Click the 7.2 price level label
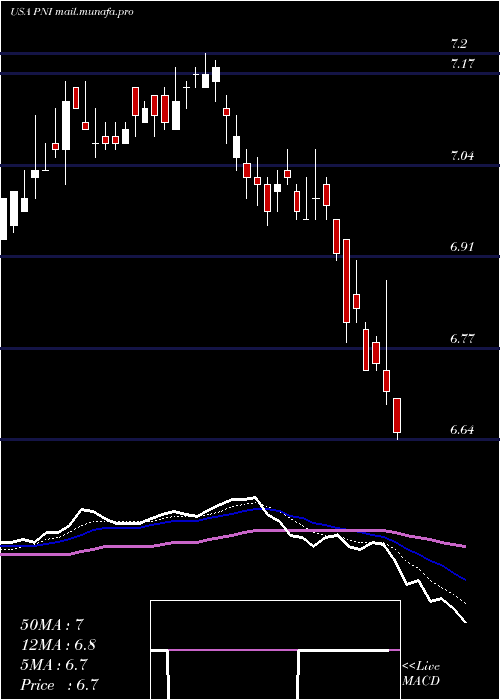Screen dimensions: 500x700 coord(459,44)
